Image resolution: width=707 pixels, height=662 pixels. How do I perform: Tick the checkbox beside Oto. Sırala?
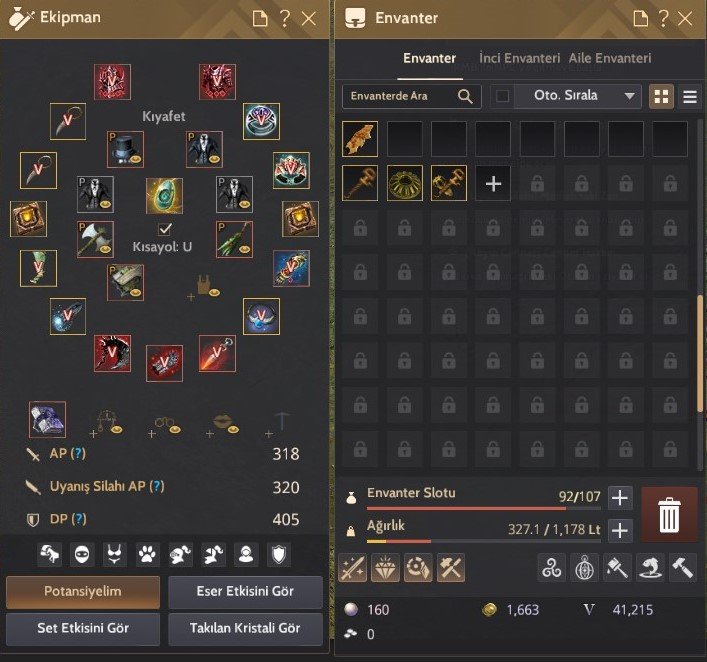point(502,96)
